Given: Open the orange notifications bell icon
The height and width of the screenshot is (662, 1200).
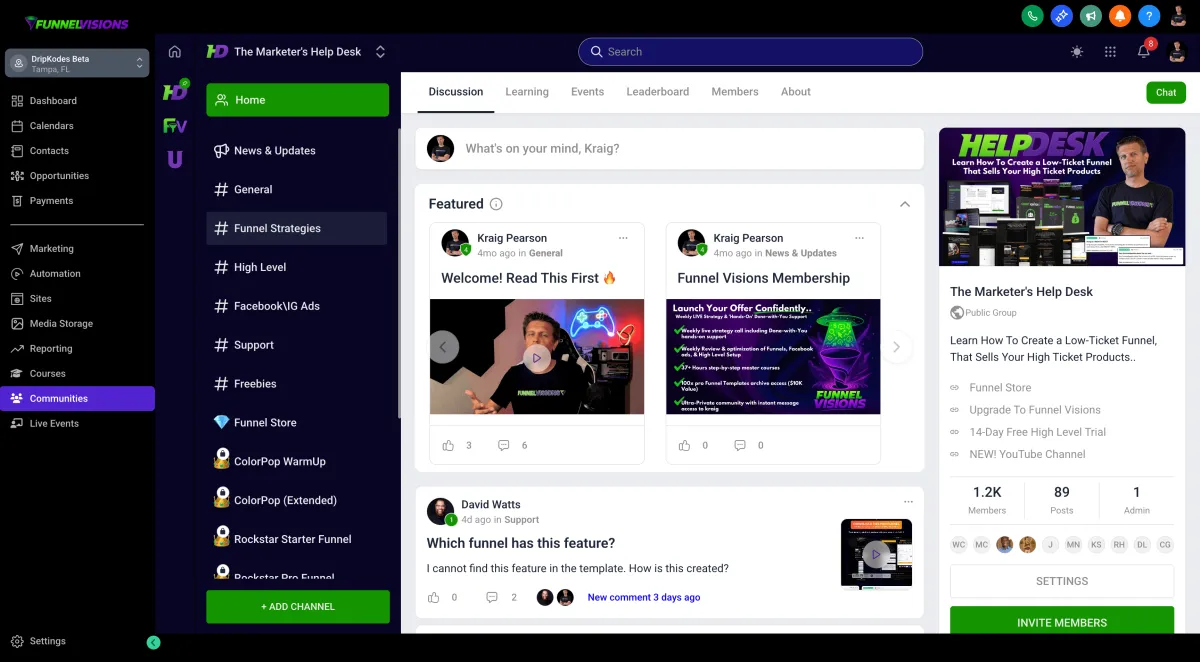Looking at the screenshot, I should [x=1120, y=16].
